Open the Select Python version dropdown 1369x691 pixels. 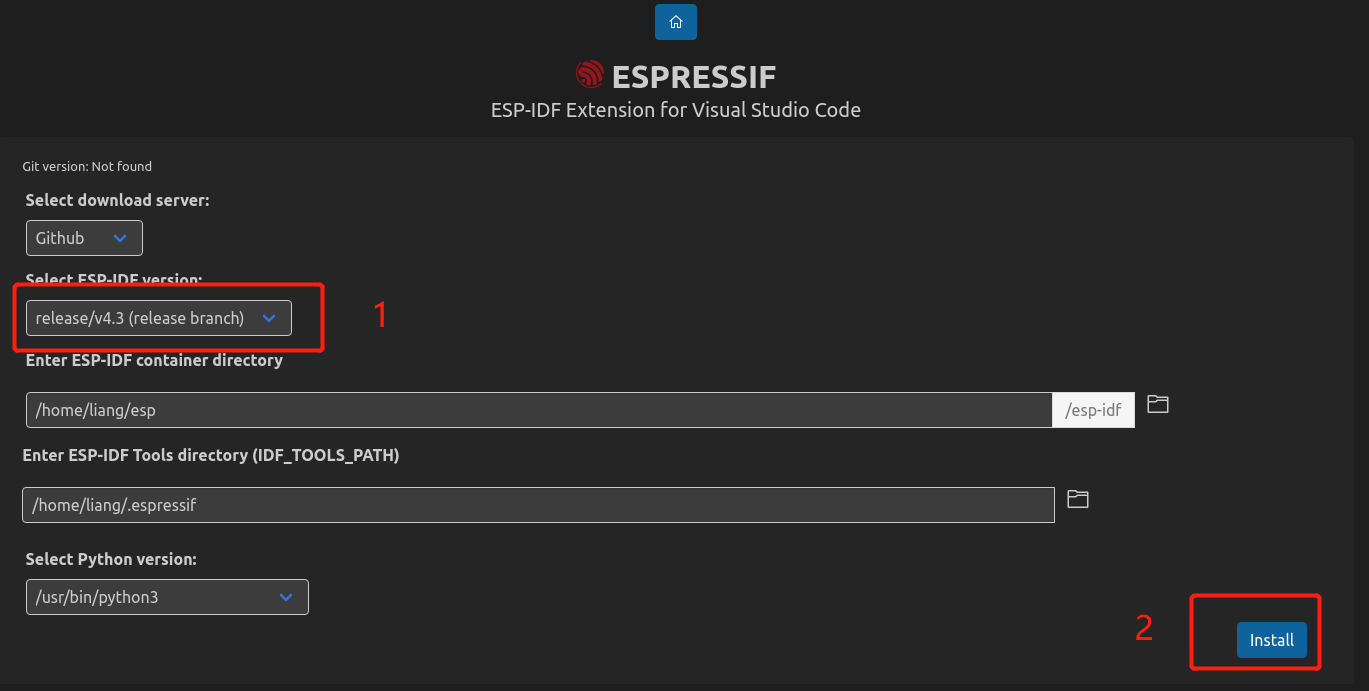[x=167, y=596]
